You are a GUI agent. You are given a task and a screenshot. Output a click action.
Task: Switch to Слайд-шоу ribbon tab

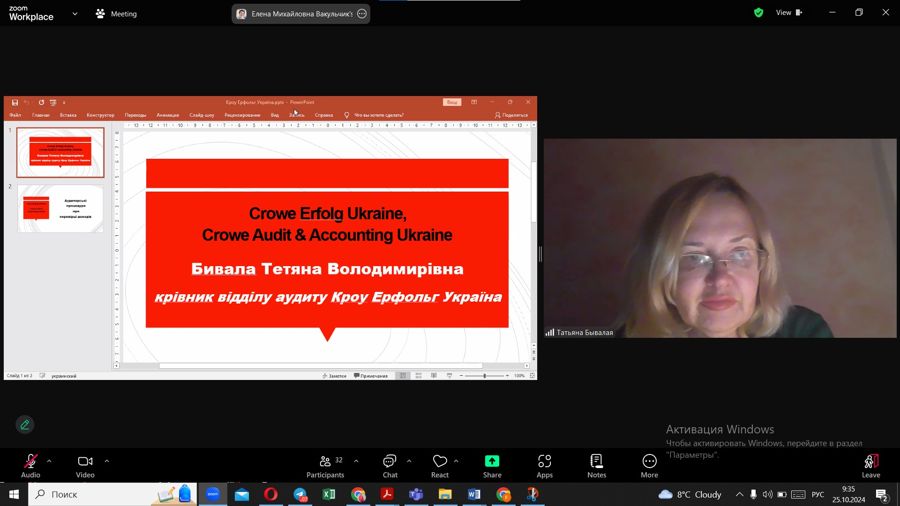201,115
